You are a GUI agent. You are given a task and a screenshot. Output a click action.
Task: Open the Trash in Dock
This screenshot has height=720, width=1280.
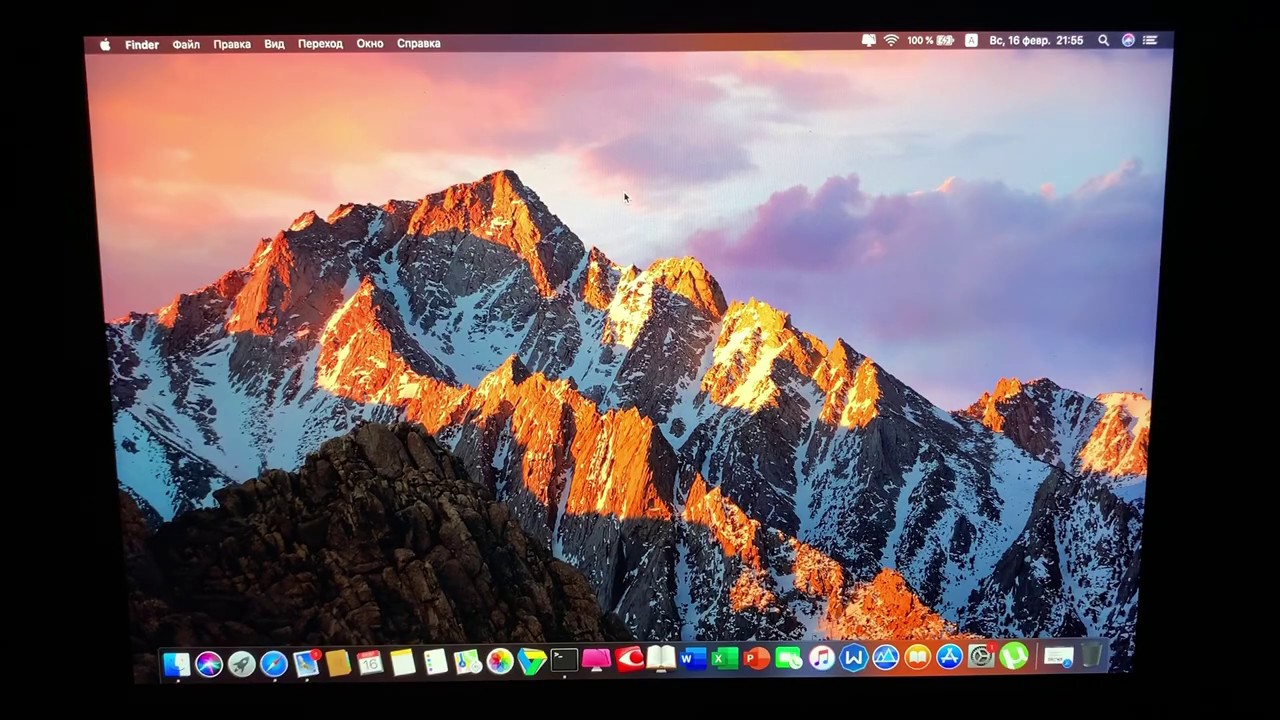pyautogui.click(x=1092, y=656)
